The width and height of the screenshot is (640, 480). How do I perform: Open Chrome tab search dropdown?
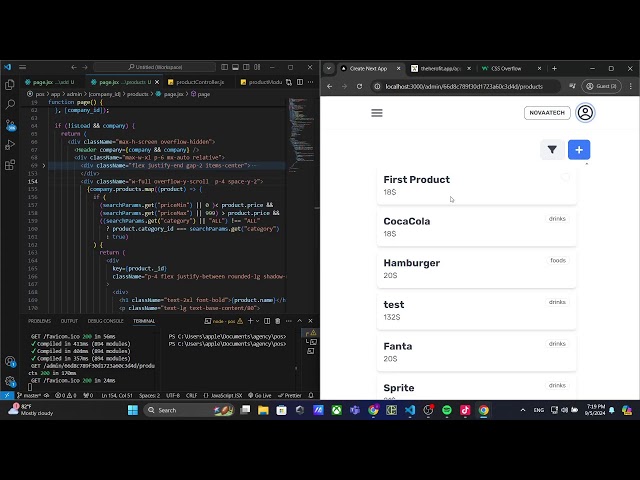[x=329, y=69]
